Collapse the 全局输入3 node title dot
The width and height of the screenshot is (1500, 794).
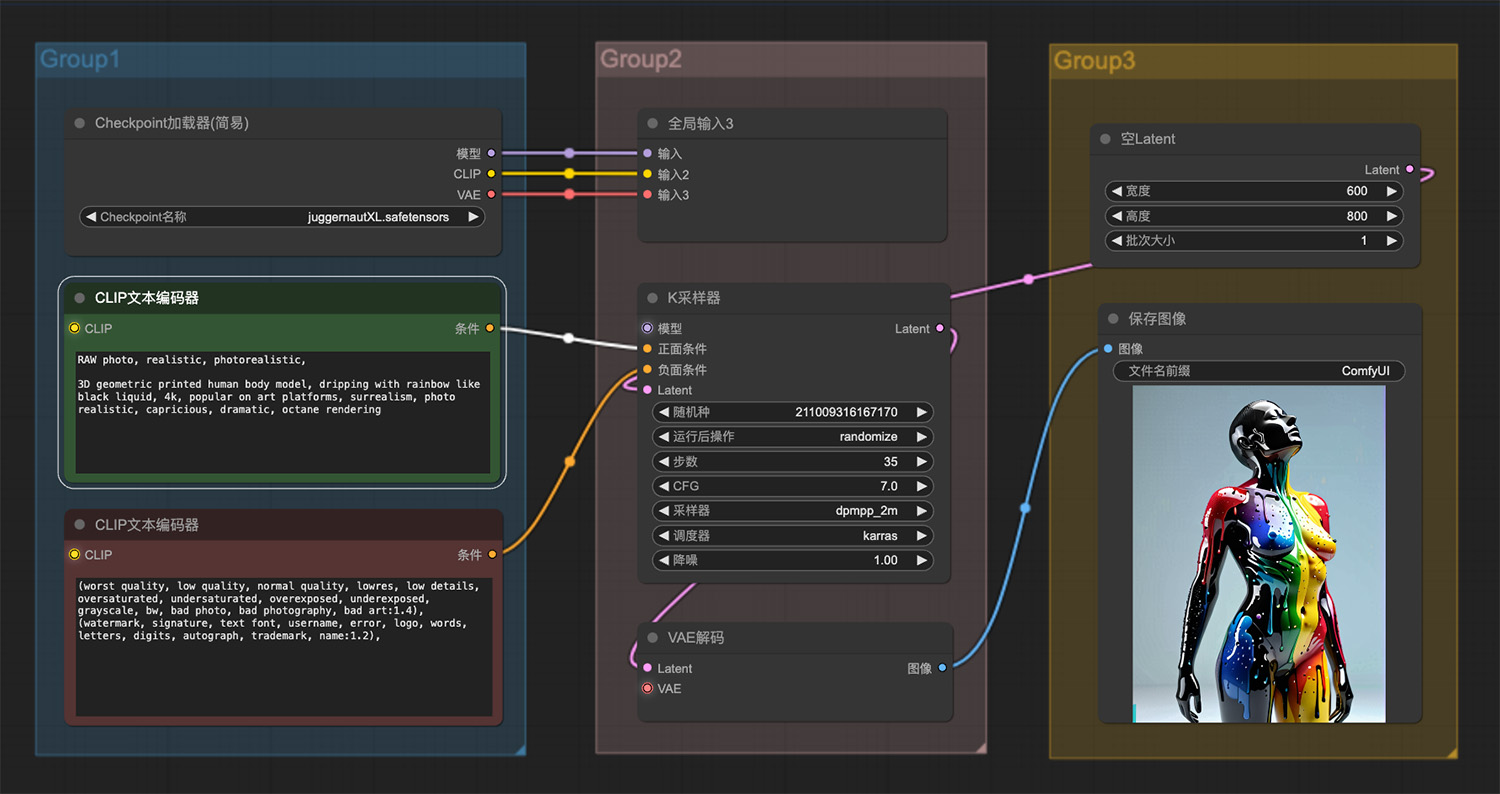click(653, 124)
